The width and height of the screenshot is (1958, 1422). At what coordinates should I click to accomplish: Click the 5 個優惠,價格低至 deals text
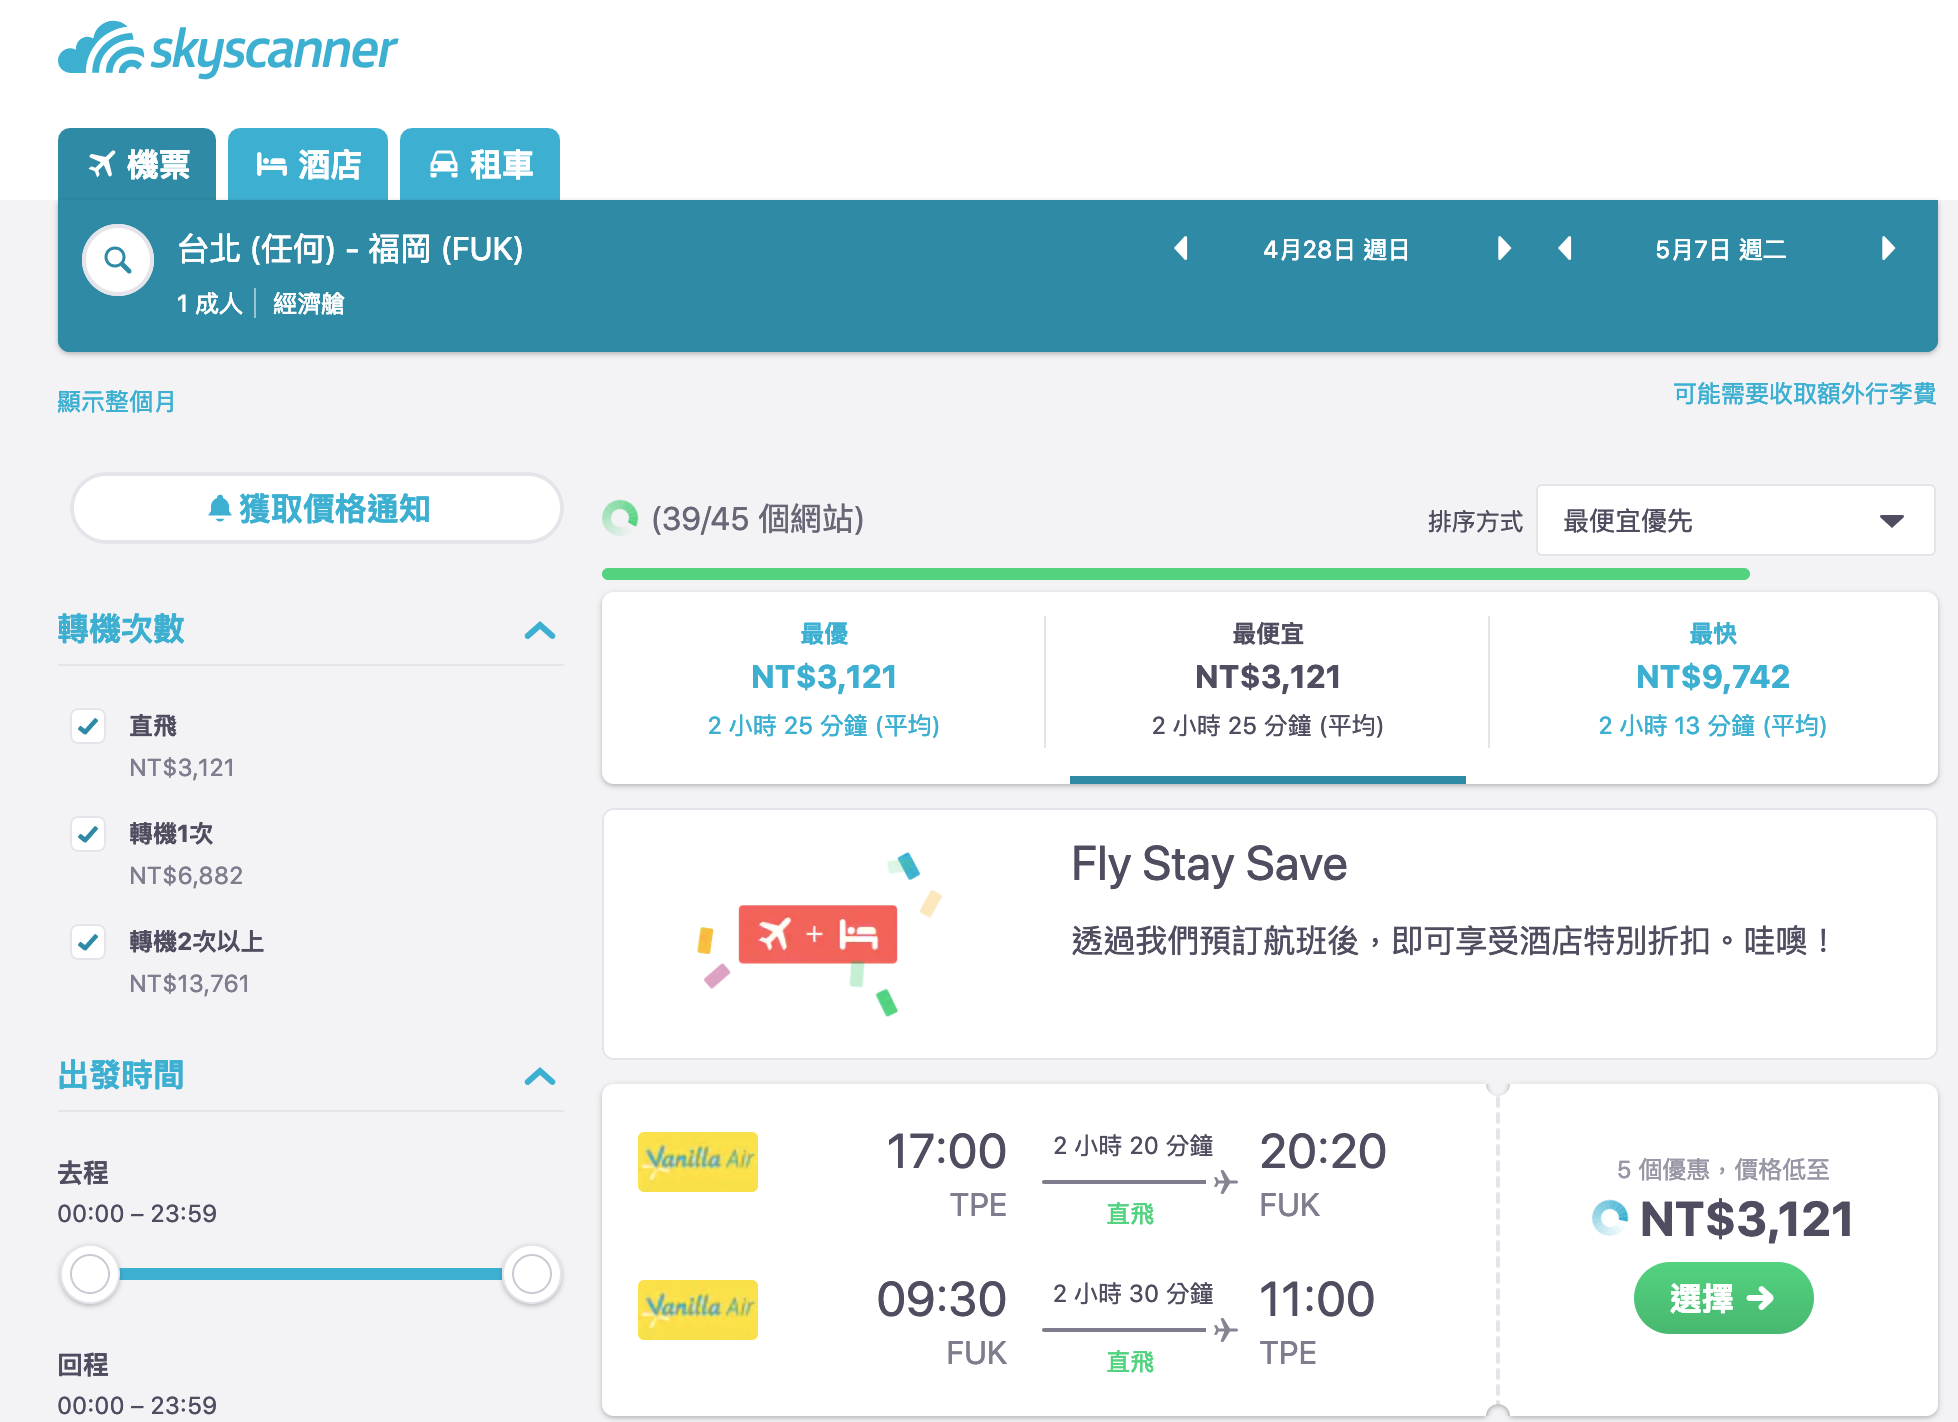1723,1169
